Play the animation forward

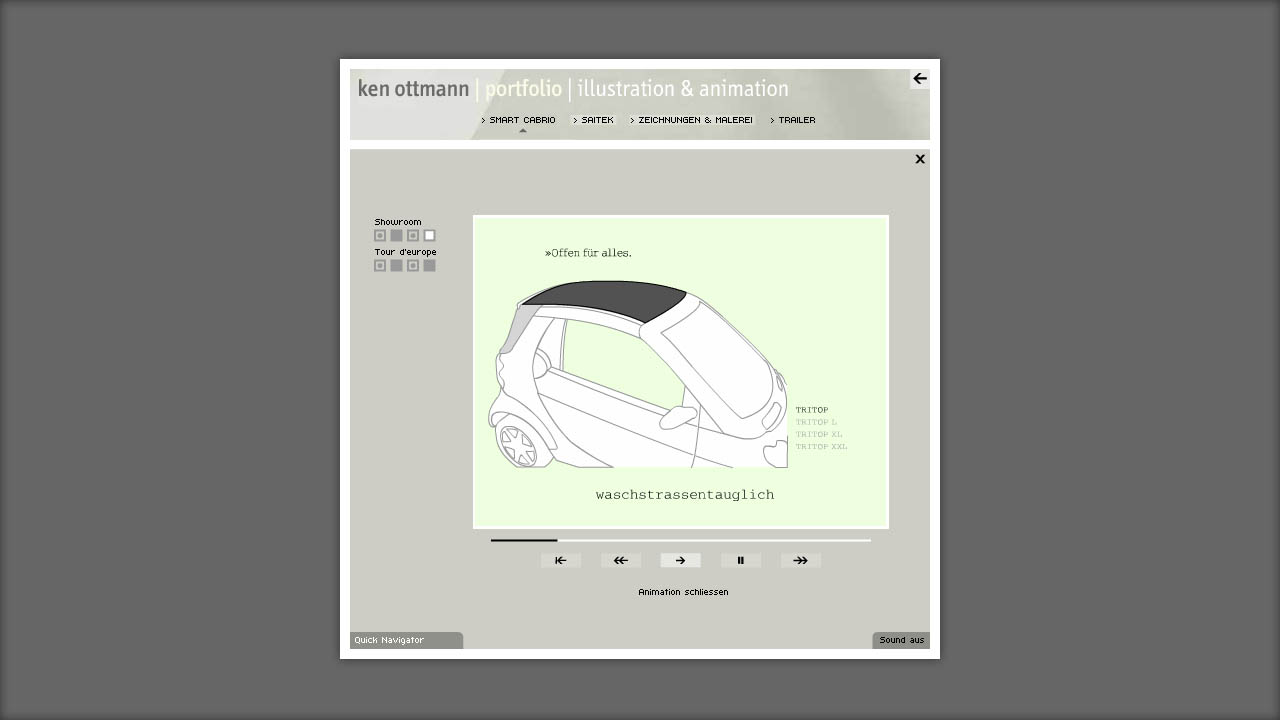click(681, 561)
